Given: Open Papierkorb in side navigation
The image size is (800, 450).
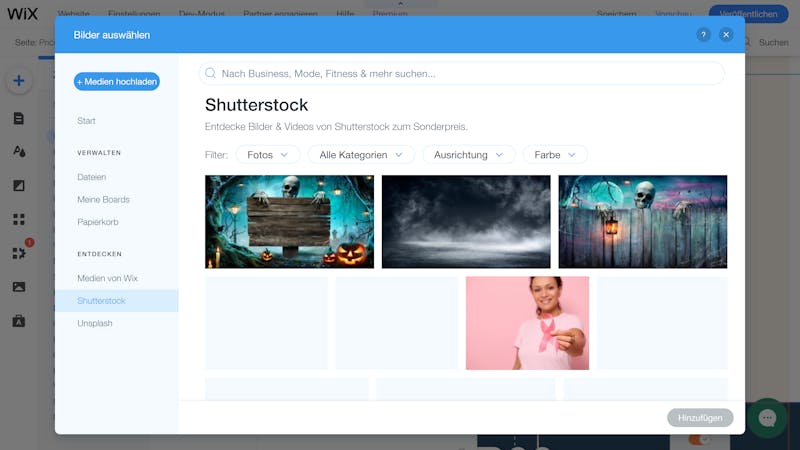Looking at the screenshot, I should pyautogui.click(x=98, y=222).
